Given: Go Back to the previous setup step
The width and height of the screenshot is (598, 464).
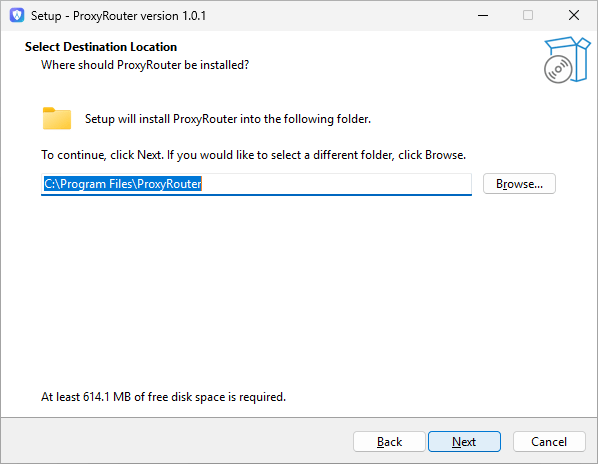Looking at the screenshot, I should (389, 442).
